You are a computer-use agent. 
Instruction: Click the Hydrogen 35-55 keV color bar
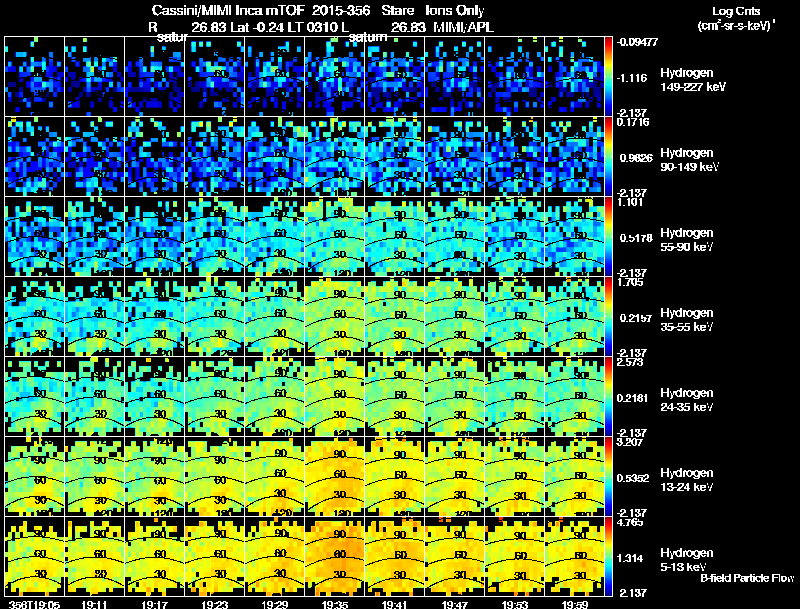click(608, 316)
